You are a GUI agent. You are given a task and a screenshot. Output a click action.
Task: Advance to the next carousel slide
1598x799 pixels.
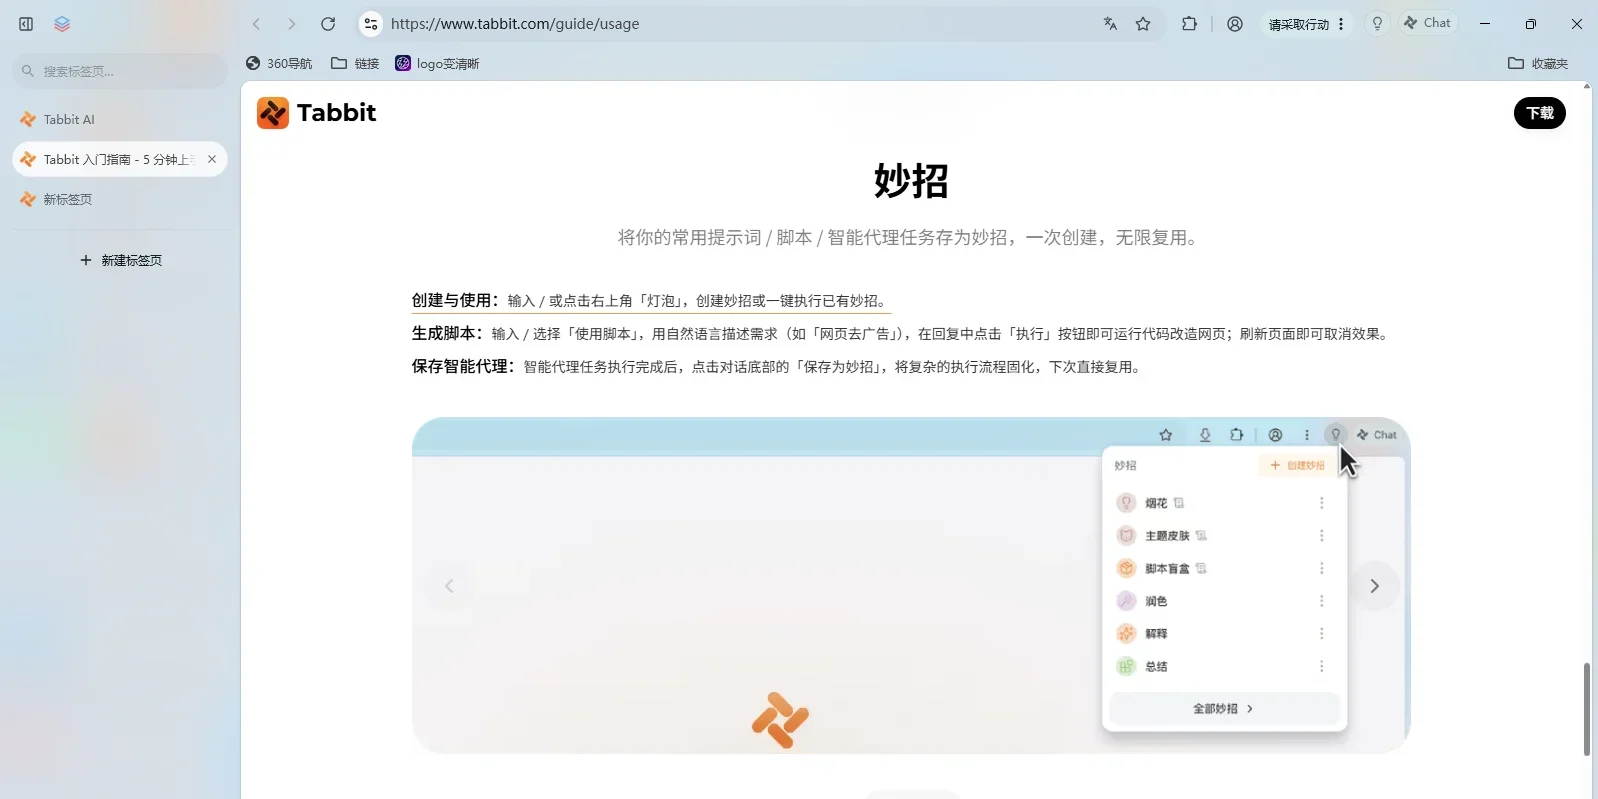(1375, 586)
